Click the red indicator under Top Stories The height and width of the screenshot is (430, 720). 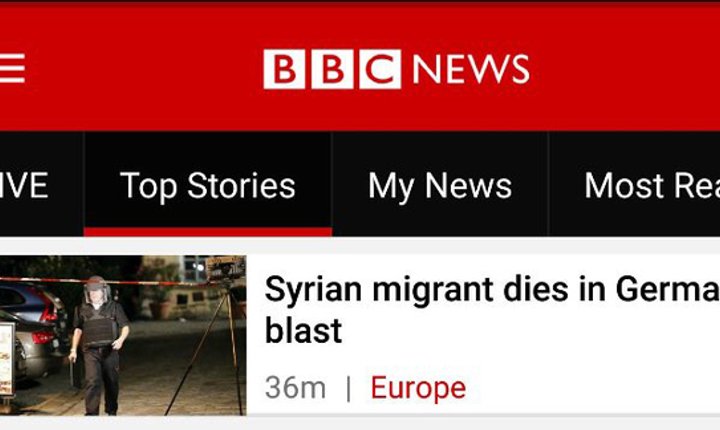[208, 232]
